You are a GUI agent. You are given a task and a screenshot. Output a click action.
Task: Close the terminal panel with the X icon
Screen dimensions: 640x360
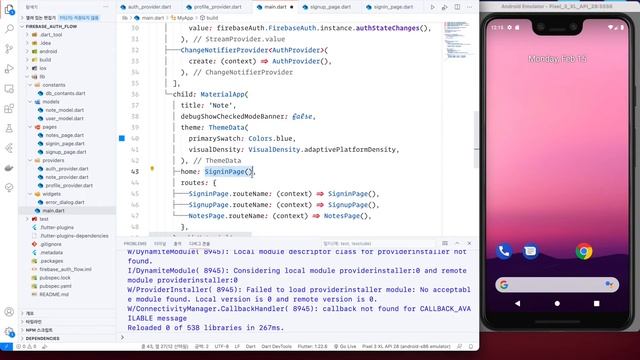click(469, 243)
